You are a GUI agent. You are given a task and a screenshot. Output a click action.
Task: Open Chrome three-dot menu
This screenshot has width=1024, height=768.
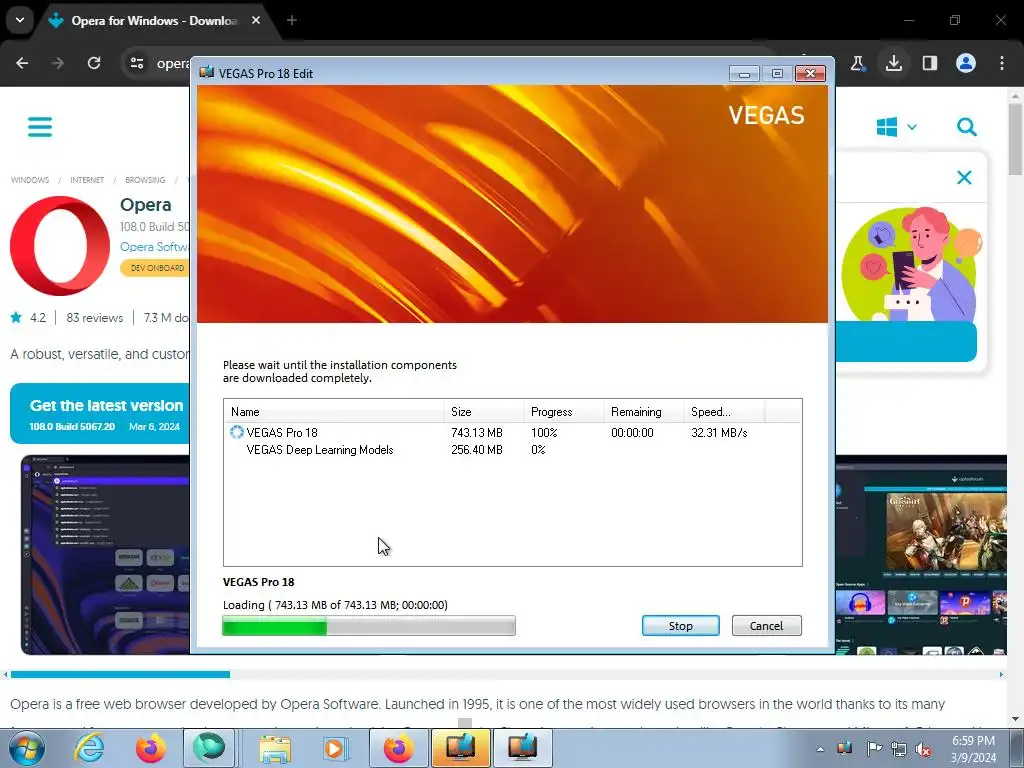click(1002, 63)
